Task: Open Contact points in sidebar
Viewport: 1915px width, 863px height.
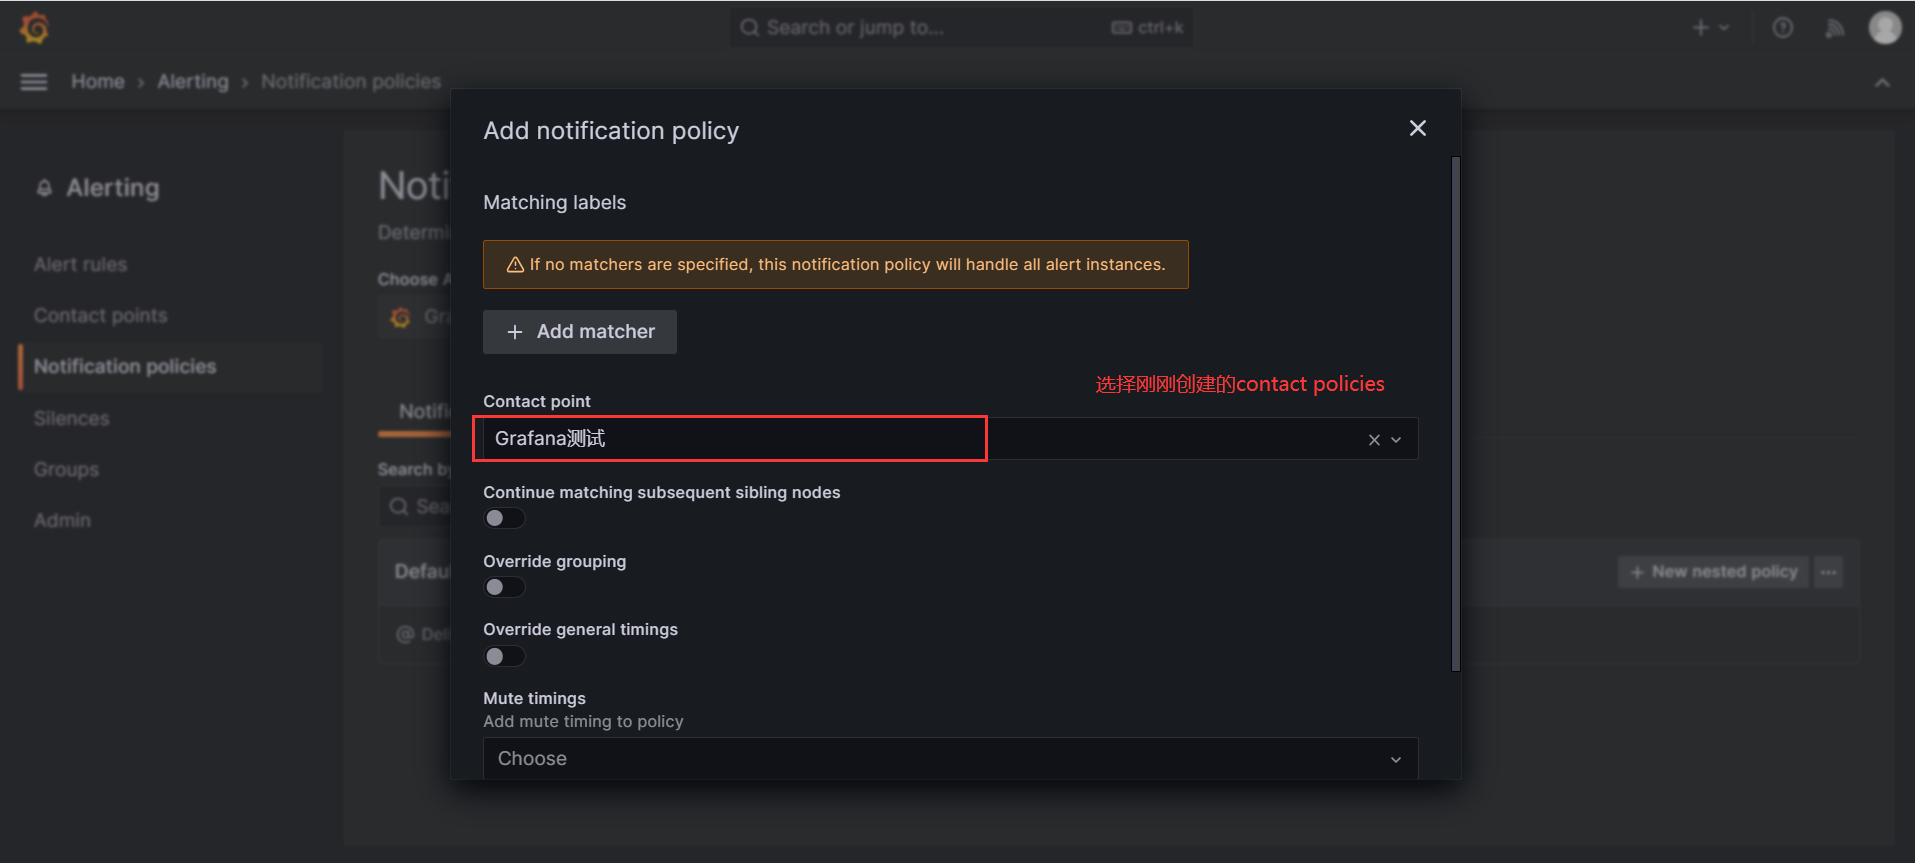Action: coord(100,316)
